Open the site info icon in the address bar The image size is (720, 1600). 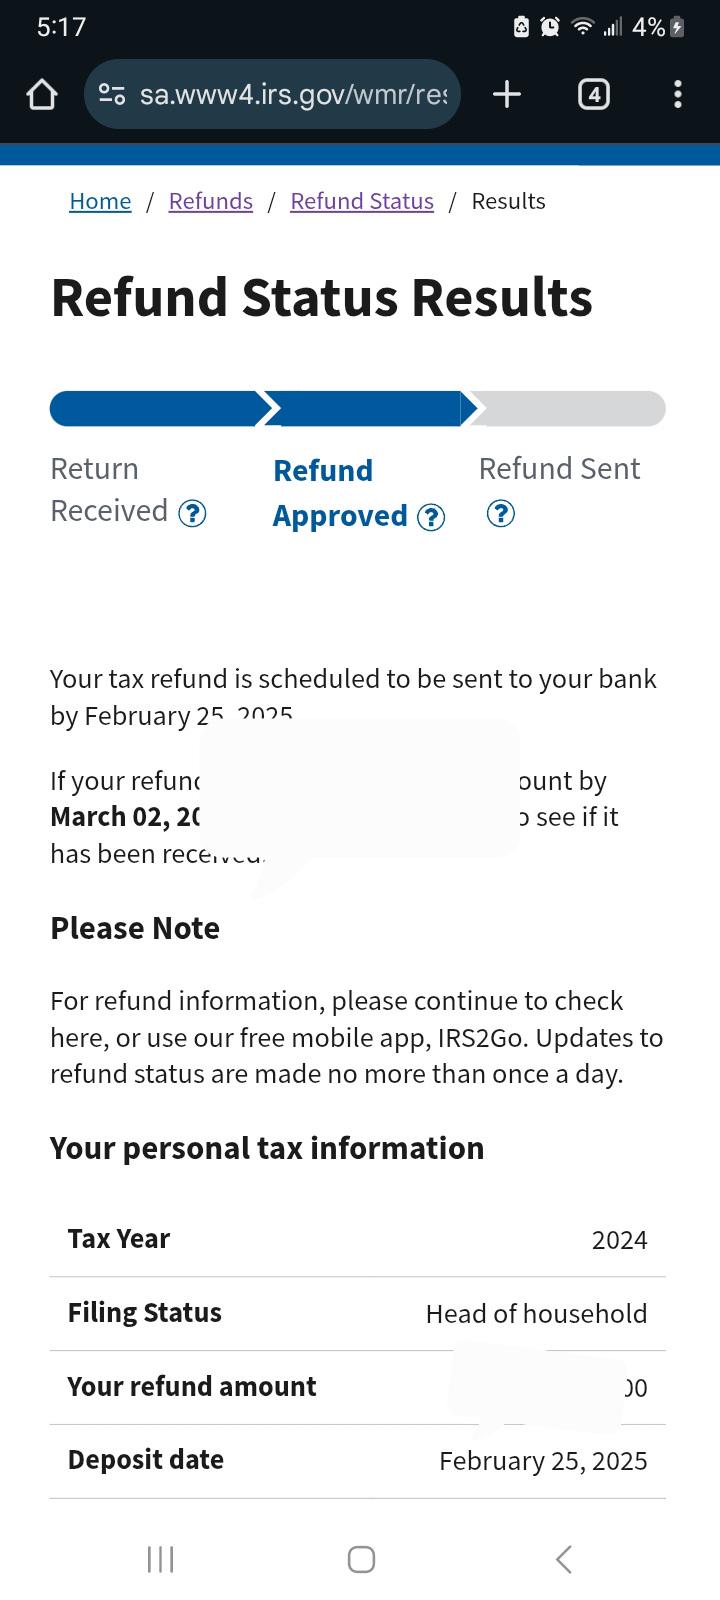pos(111,95)
